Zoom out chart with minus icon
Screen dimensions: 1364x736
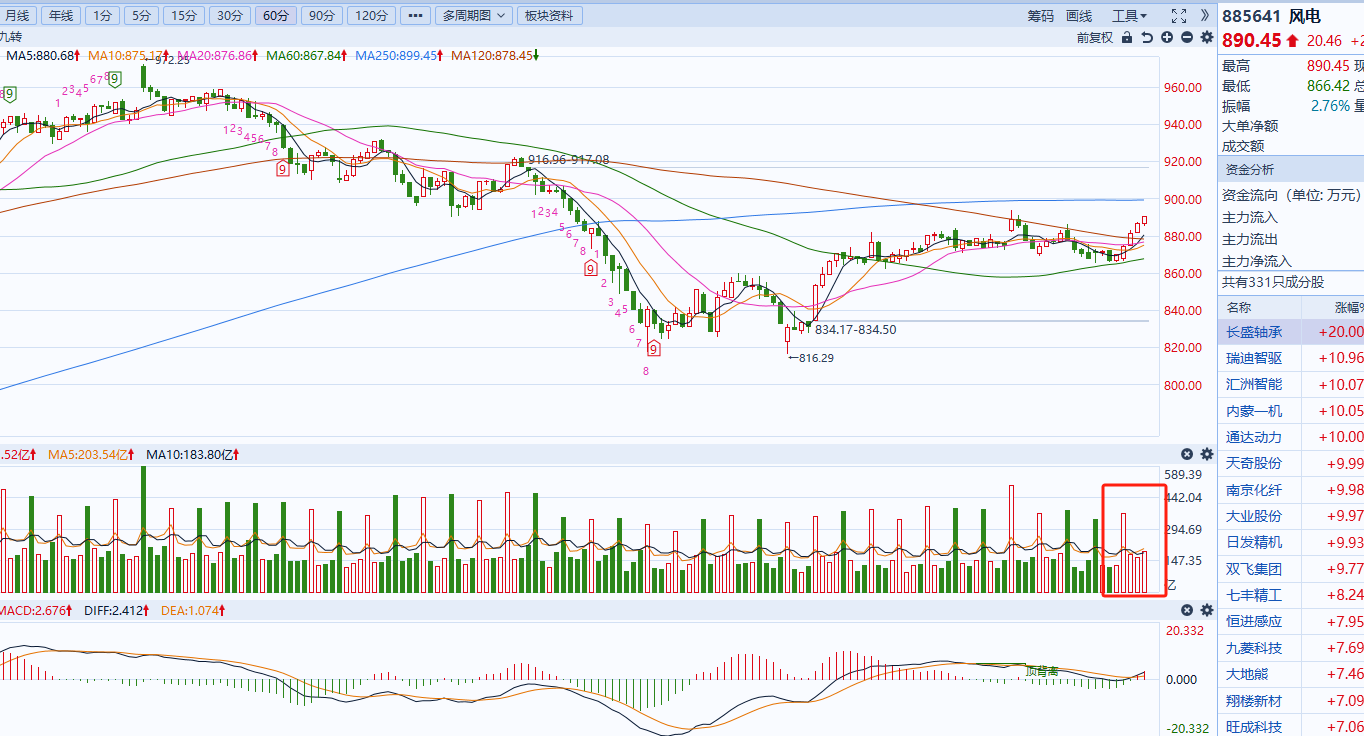tap(1187, 38)
